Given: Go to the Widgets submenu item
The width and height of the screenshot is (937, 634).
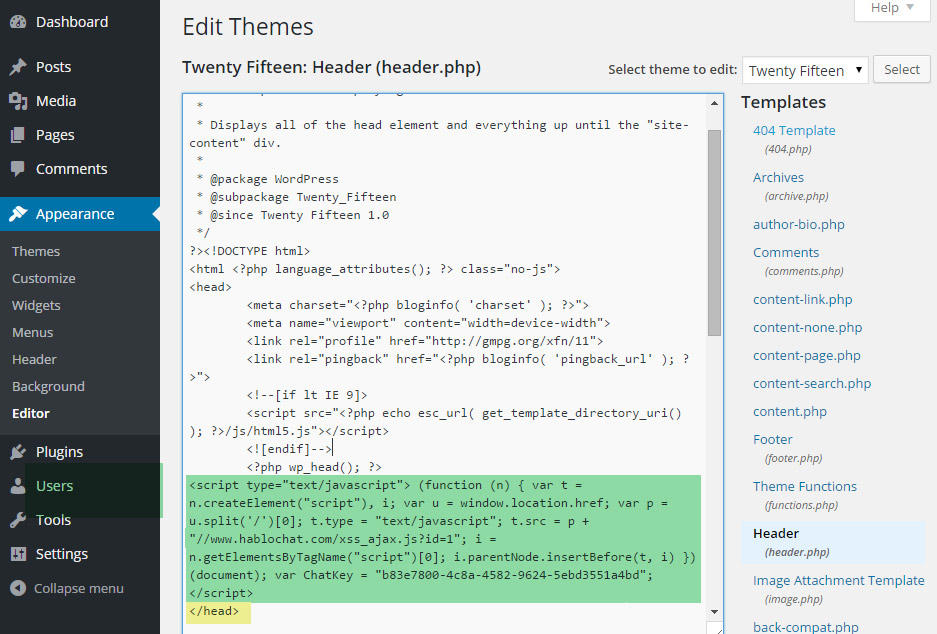Looking at the screenshot, I should (x=36, y=305).
